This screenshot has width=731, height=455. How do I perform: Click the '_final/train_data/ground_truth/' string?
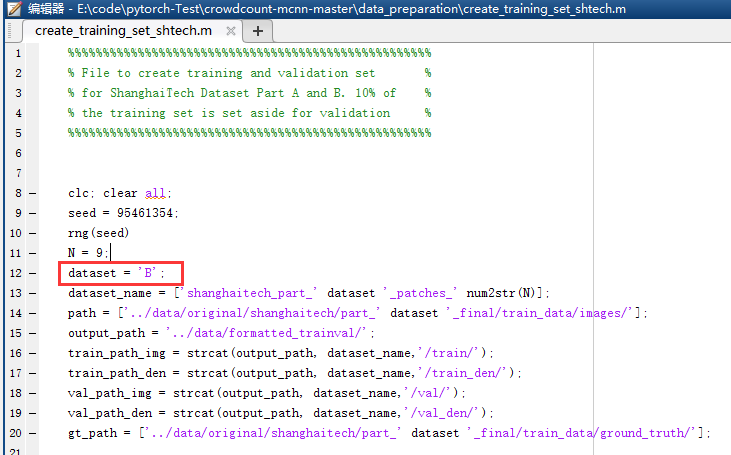pyautogui.click(x=581, y=433)
